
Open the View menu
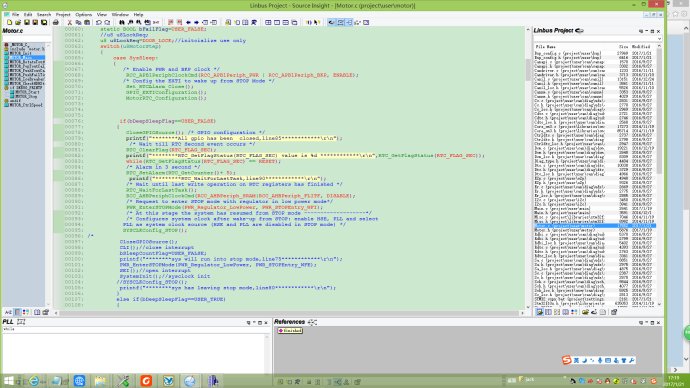(102, 15)
